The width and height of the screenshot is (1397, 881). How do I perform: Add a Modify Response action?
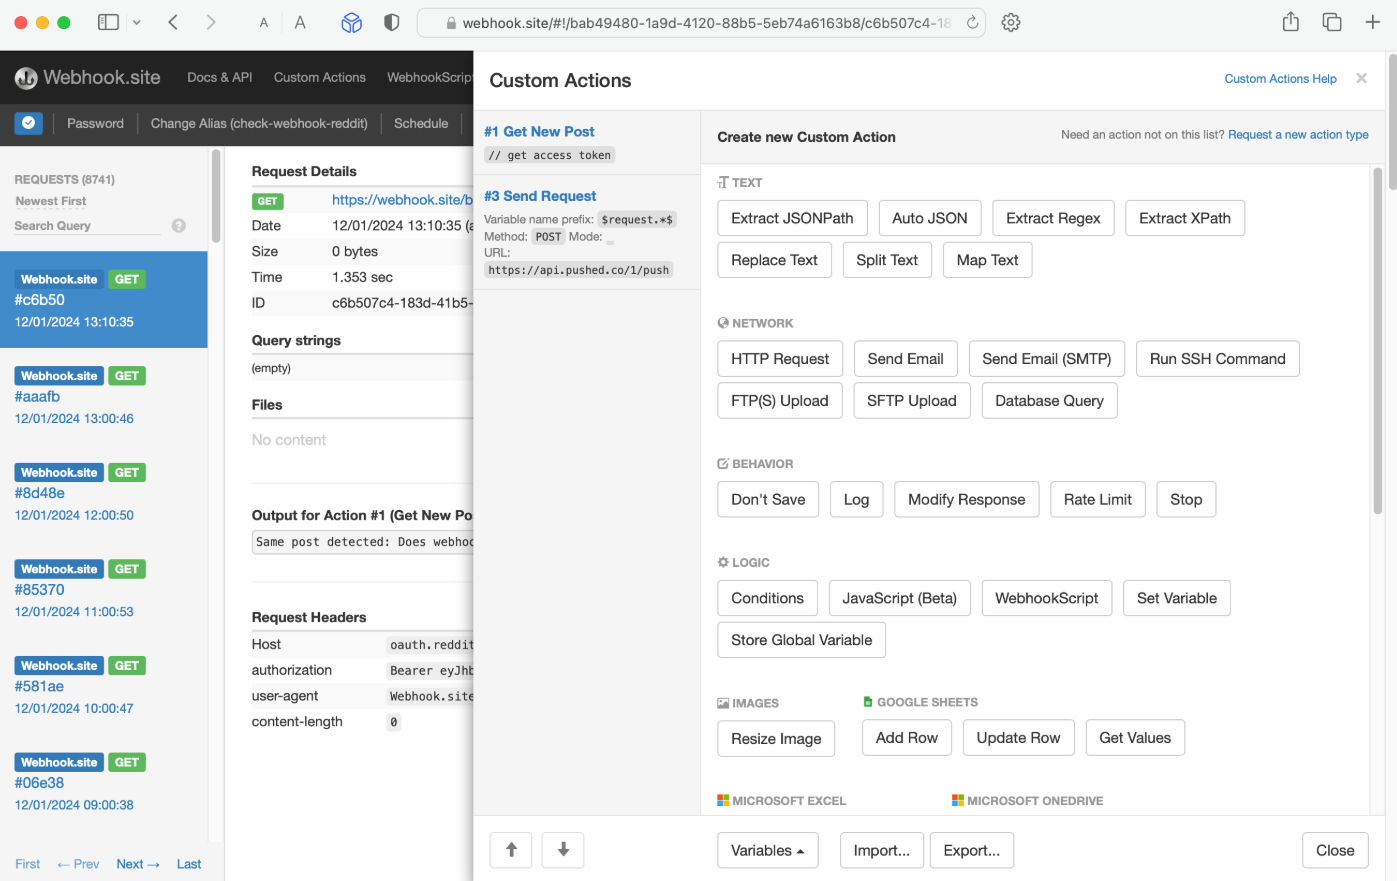pyautogui.click(x=967, y=500)
